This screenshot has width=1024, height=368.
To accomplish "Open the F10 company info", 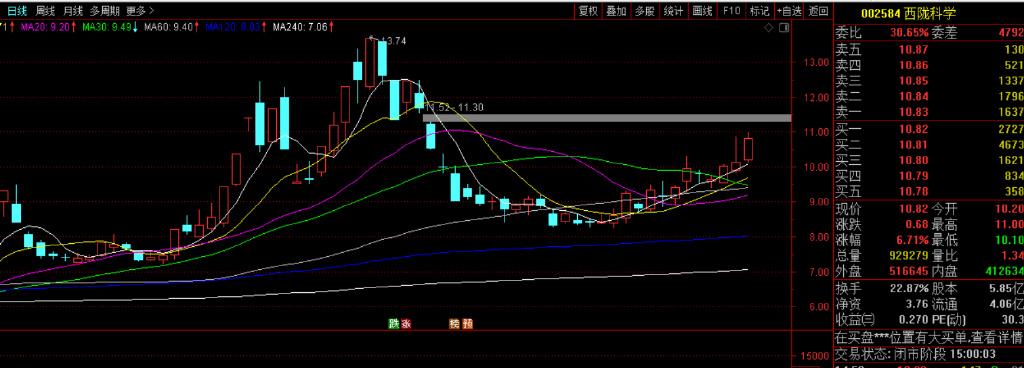I will [731, 10].
